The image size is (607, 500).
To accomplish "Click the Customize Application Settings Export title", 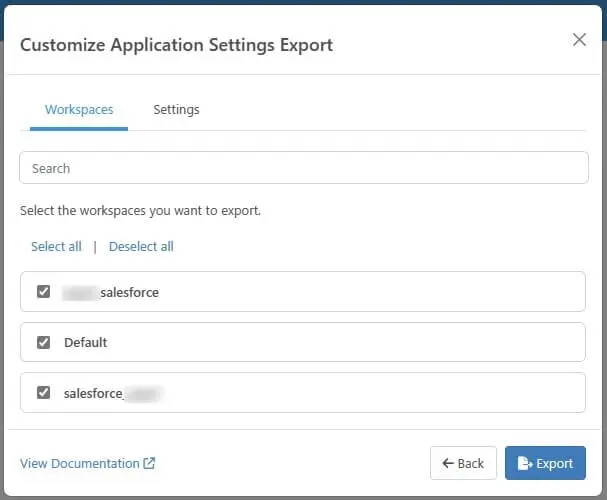I will pos(176,45).
